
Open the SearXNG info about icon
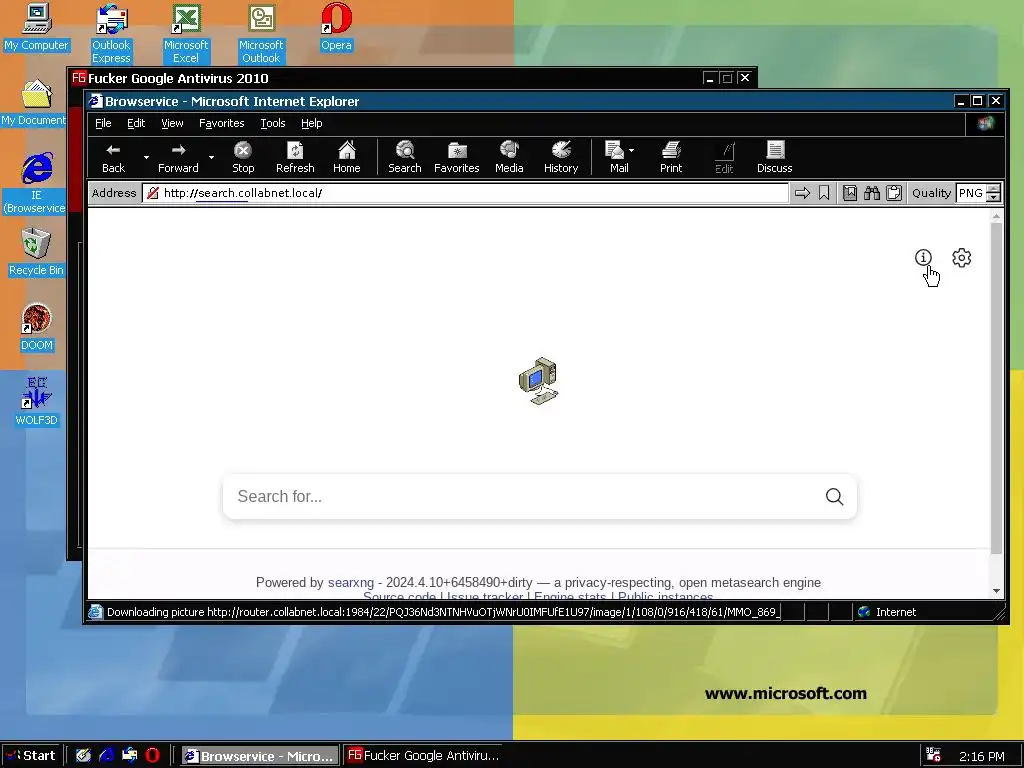[x=923, y=257]
